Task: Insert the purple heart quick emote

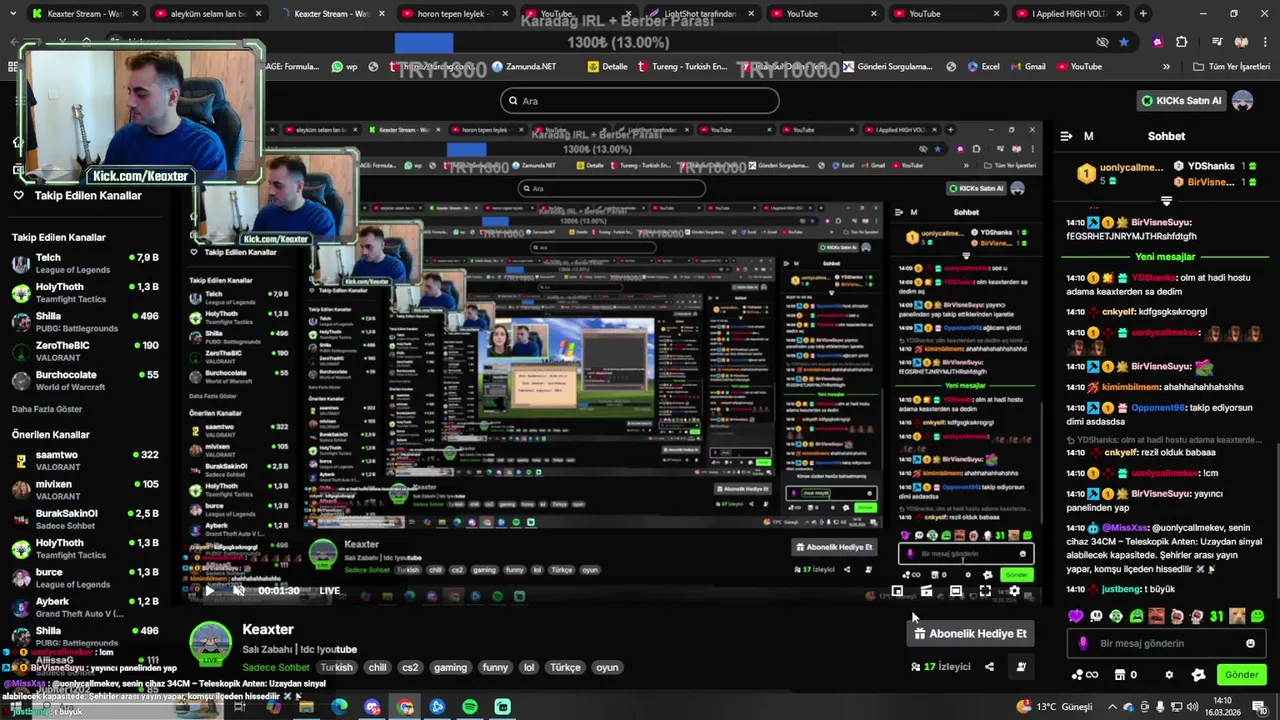Action: (x=1076, y=616)
